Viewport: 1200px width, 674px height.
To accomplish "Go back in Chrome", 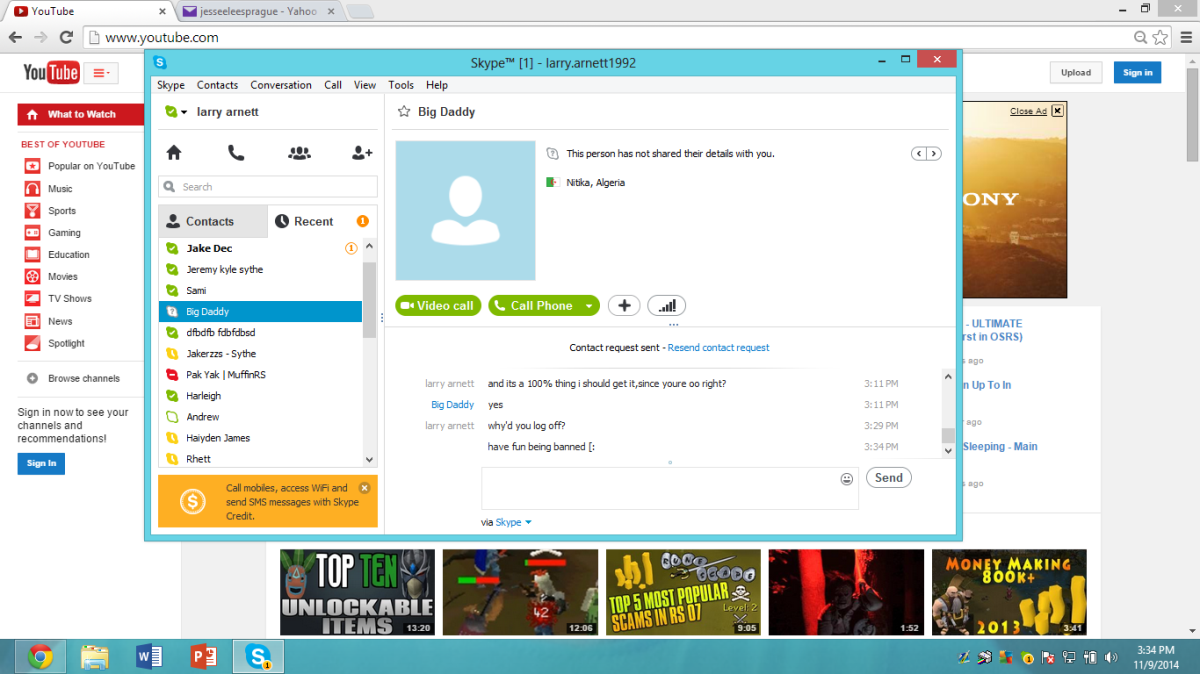I will tap(14, 37).
